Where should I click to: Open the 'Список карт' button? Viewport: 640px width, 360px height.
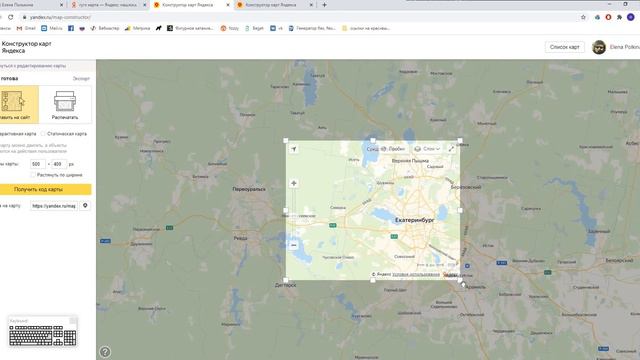coord(564,47)
